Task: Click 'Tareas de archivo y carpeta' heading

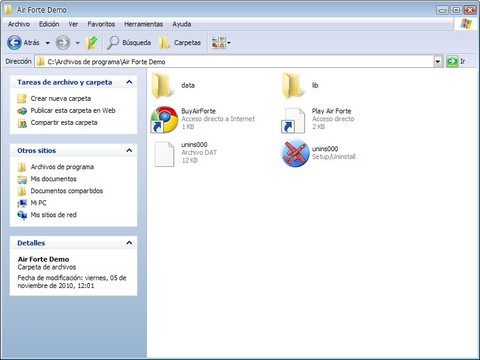Action: 65,82
